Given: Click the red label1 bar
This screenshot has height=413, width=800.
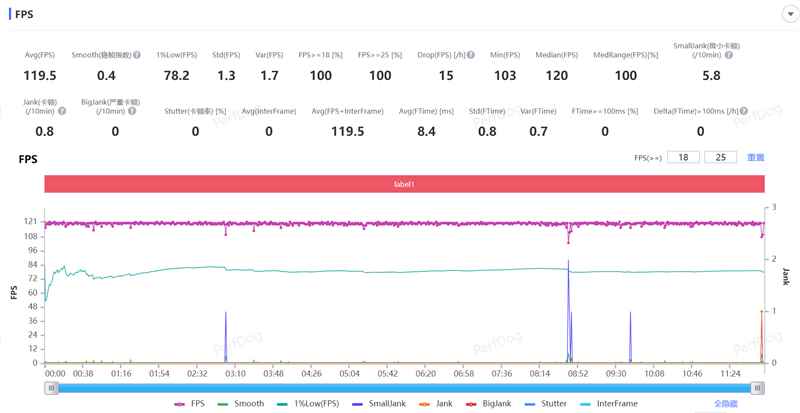Looking at the screenshot, I should [404, 184].
